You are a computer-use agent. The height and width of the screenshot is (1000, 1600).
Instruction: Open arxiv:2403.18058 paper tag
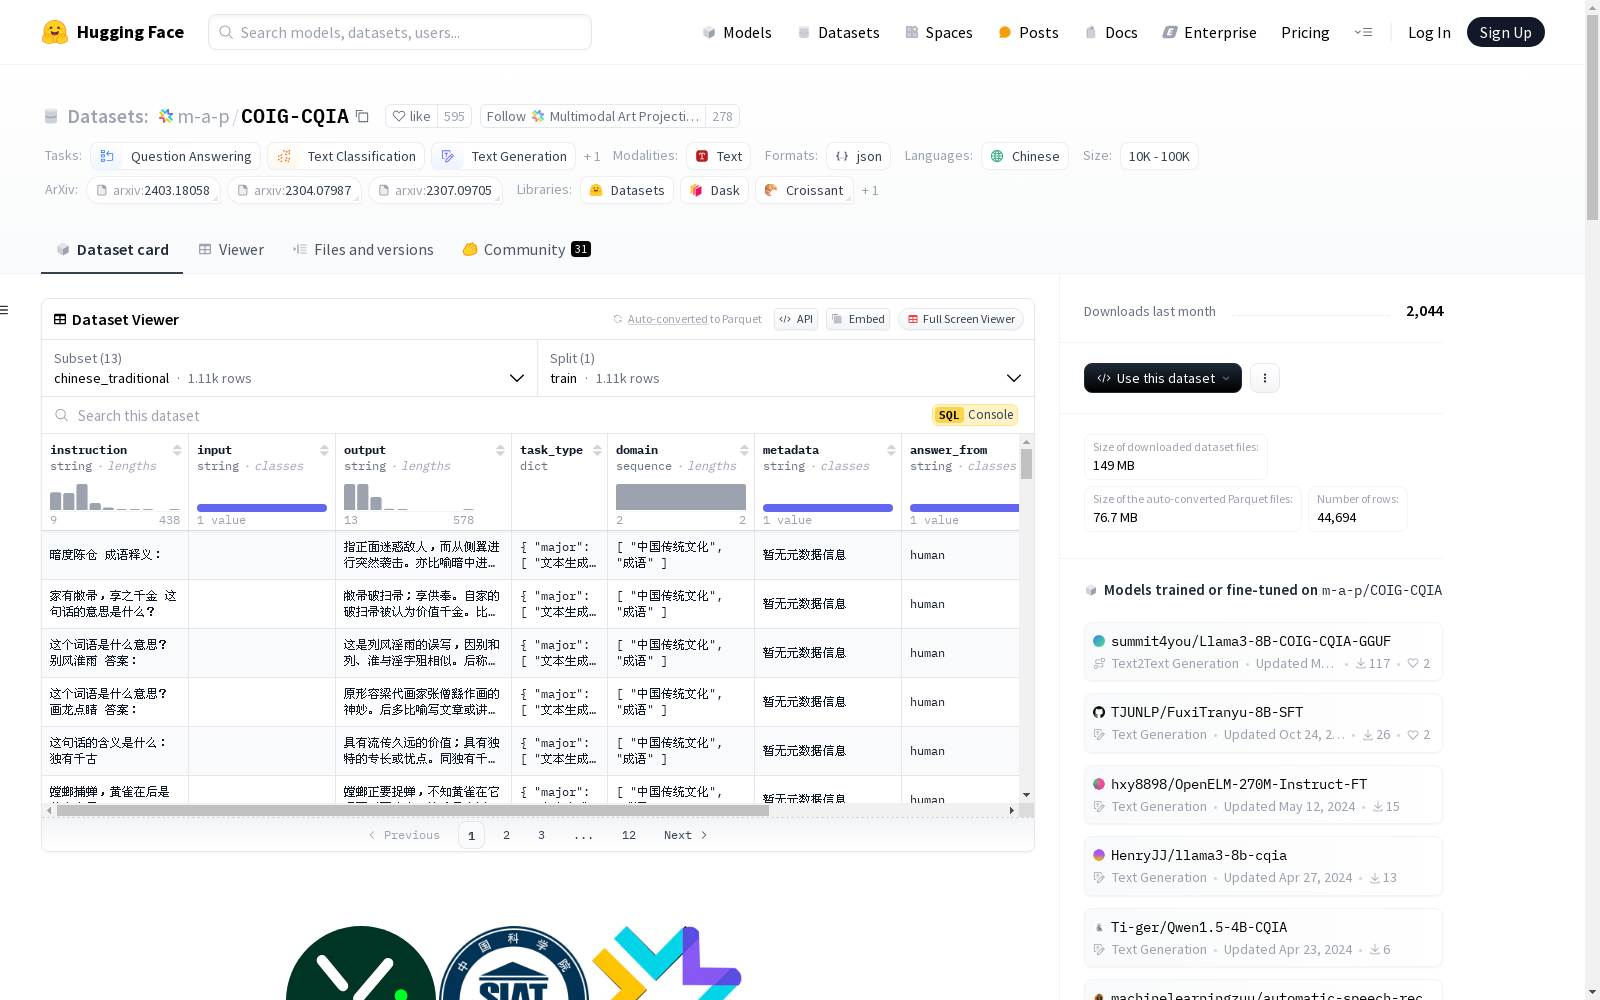click(154, 190)
